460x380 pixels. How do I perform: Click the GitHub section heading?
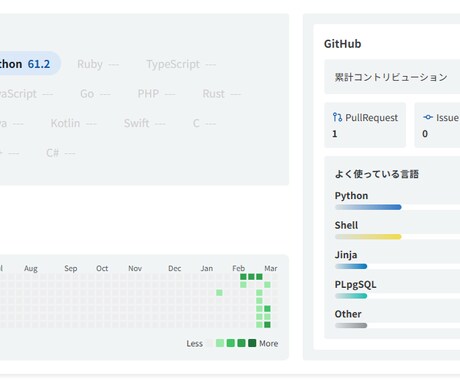coord(342,44)
